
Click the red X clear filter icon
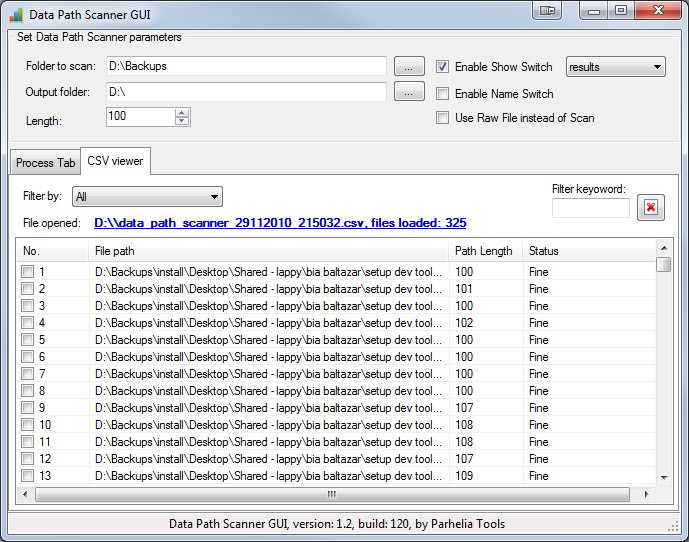pos(650,208)
